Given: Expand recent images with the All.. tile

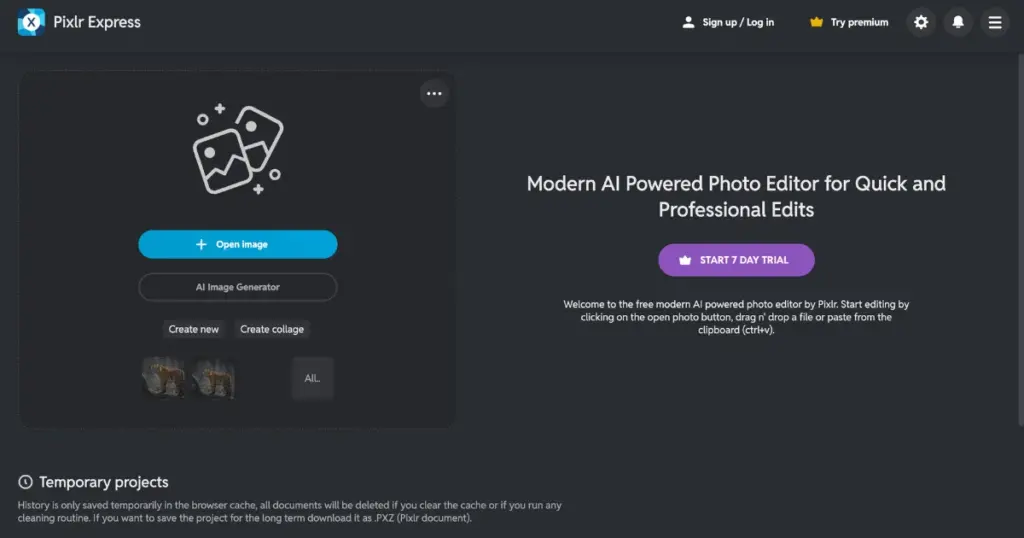Looking at the screenshot, I should click(313, 378).
